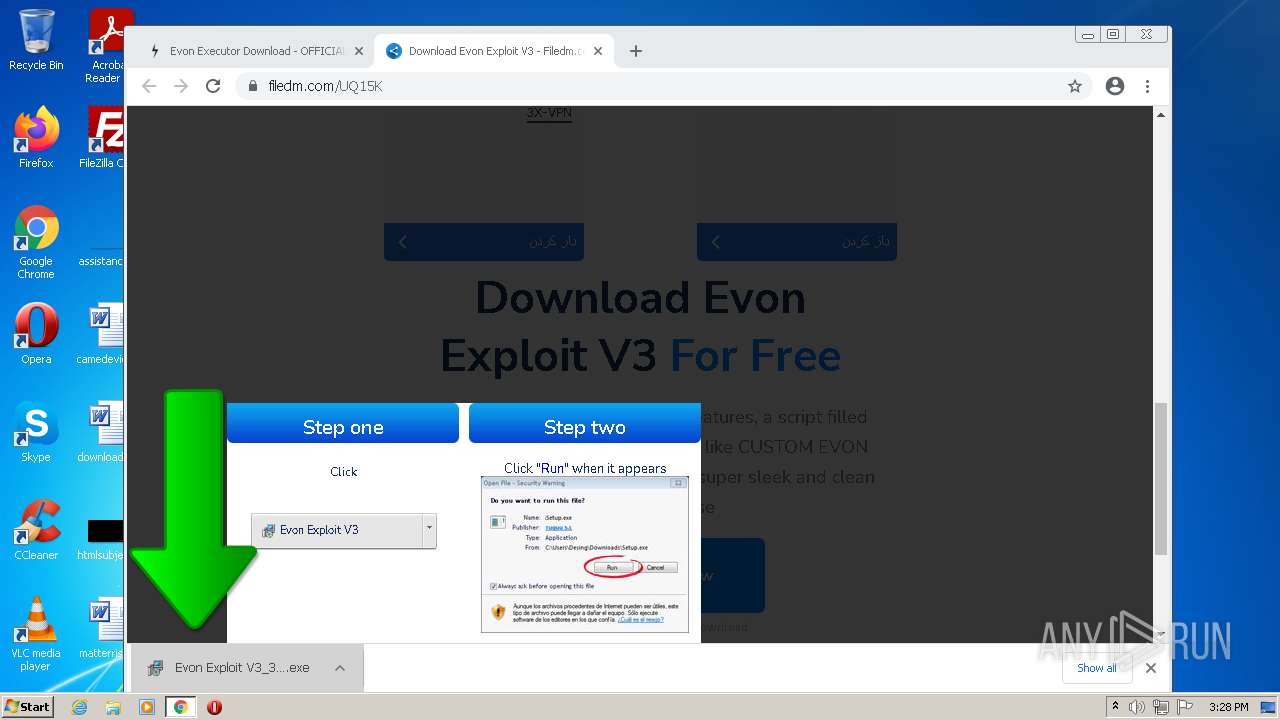This screenshot has height=720, width=1280.
Task: Open the dropdown arrow beside Evon Exploit V3
Action: tap(429, 530)
